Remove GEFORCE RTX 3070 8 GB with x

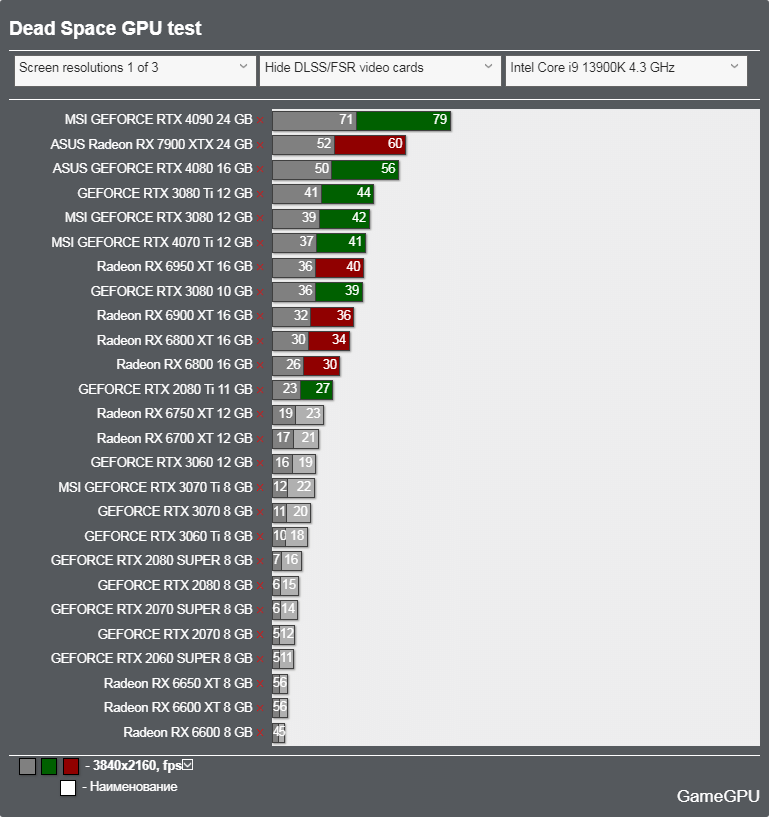260,512
